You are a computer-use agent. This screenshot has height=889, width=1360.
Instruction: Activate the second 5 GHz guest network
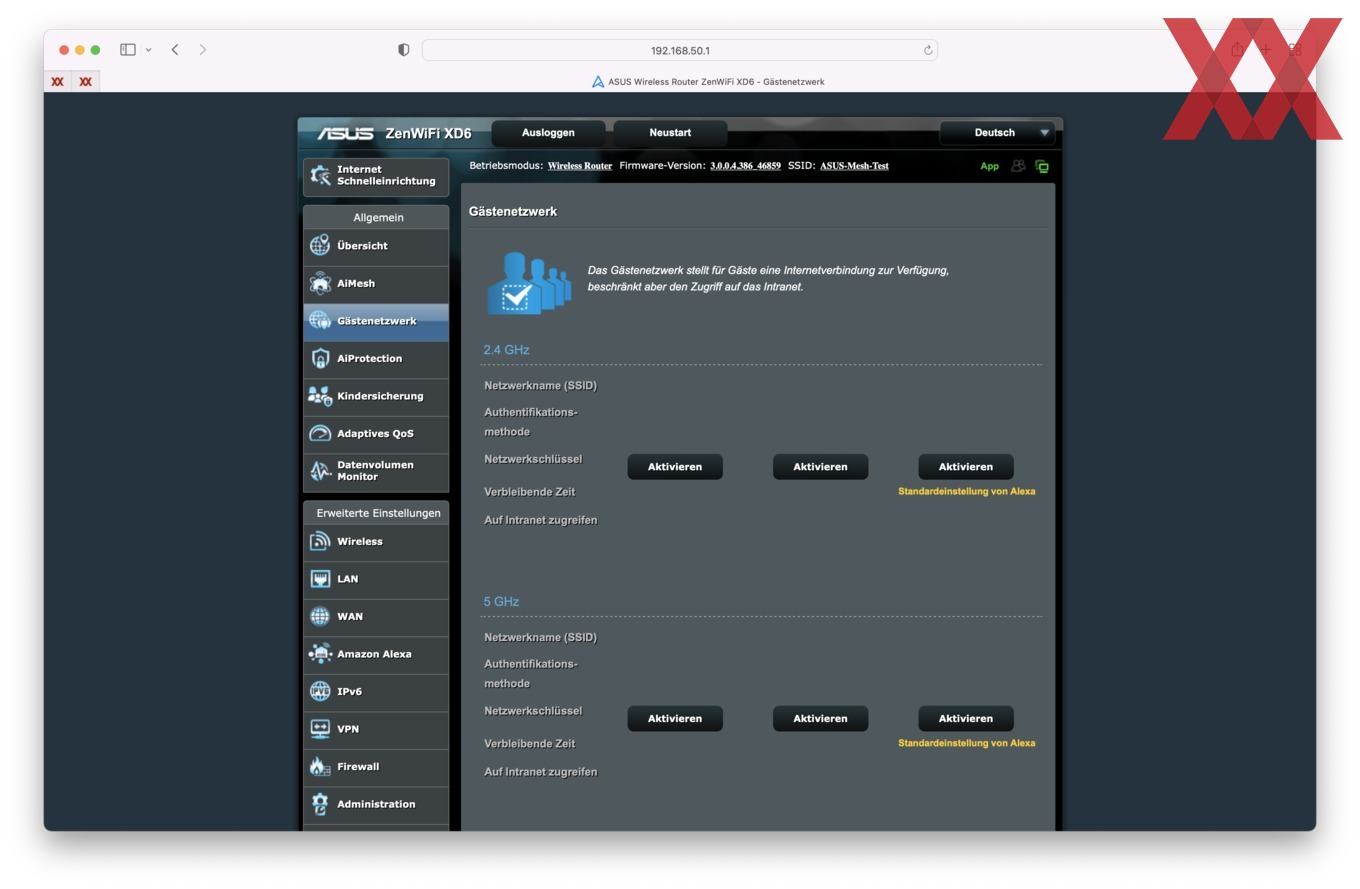(820, 719)
